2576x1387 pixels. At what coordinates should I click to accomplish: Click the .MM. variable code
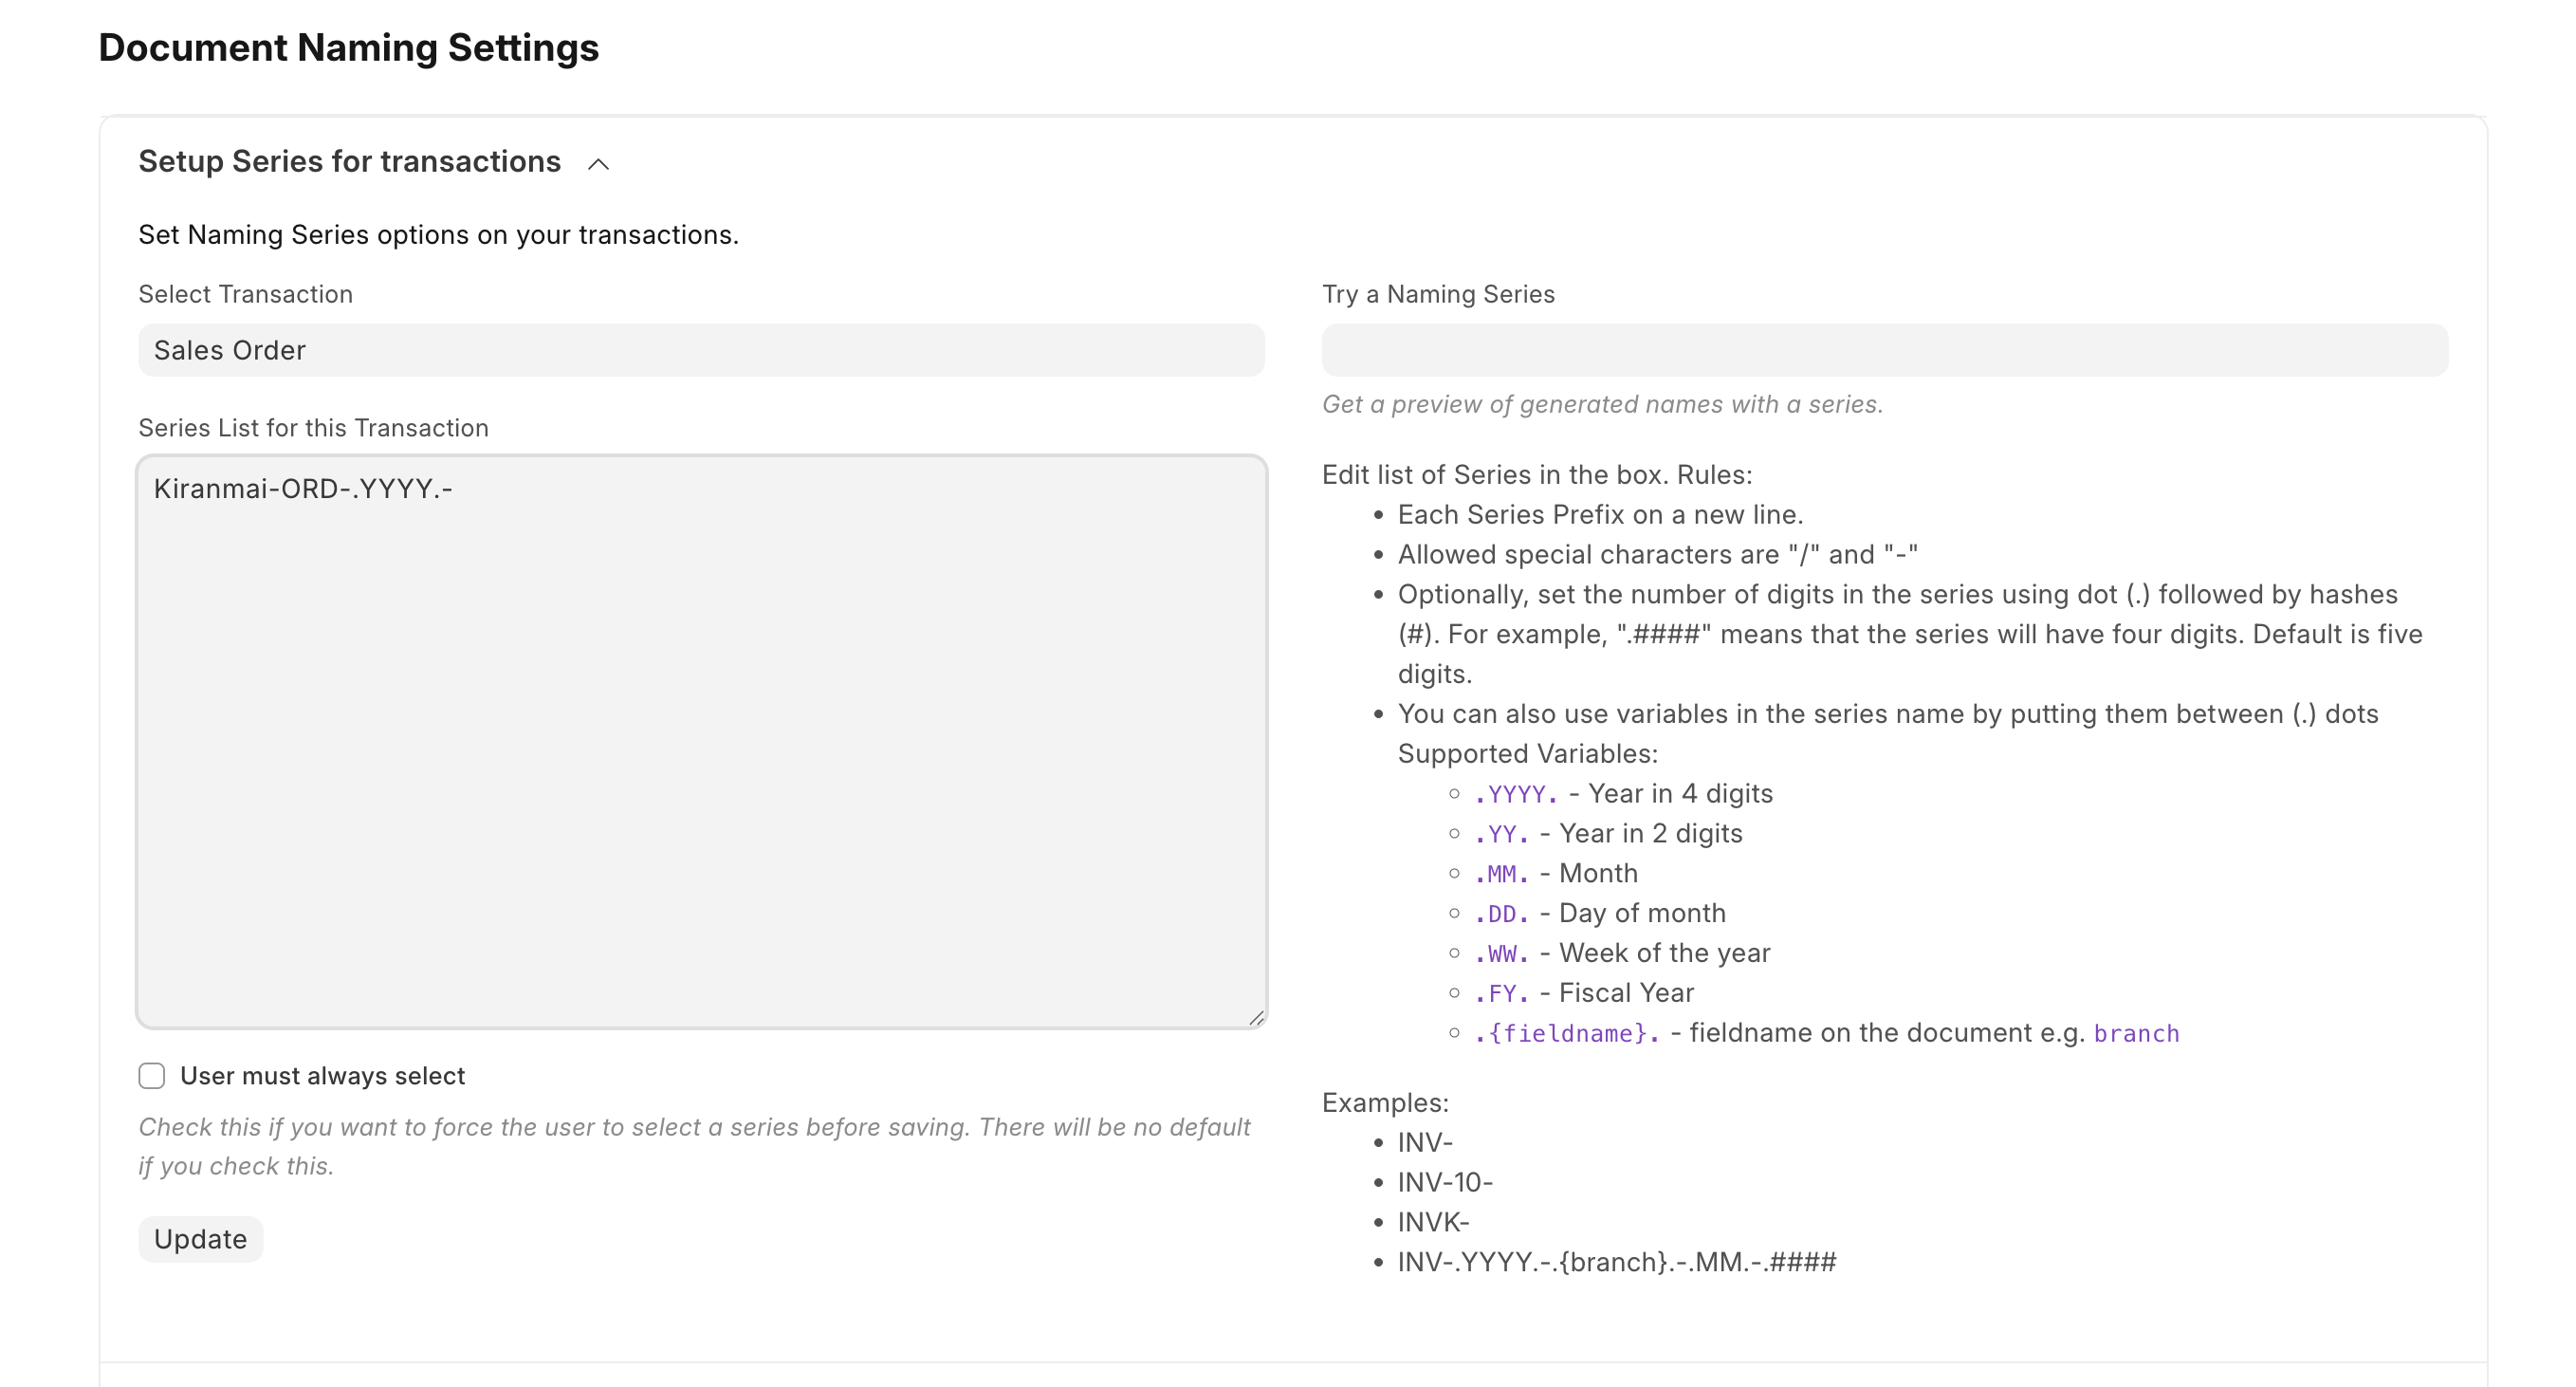[x=1501, y=874]
